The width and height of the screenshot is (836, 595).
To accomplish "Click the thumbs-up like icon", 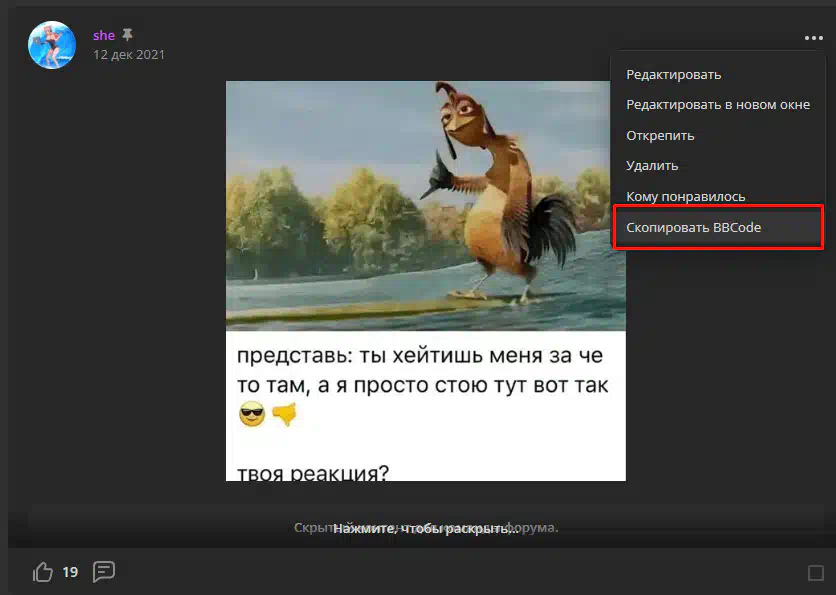I will 43,572.
